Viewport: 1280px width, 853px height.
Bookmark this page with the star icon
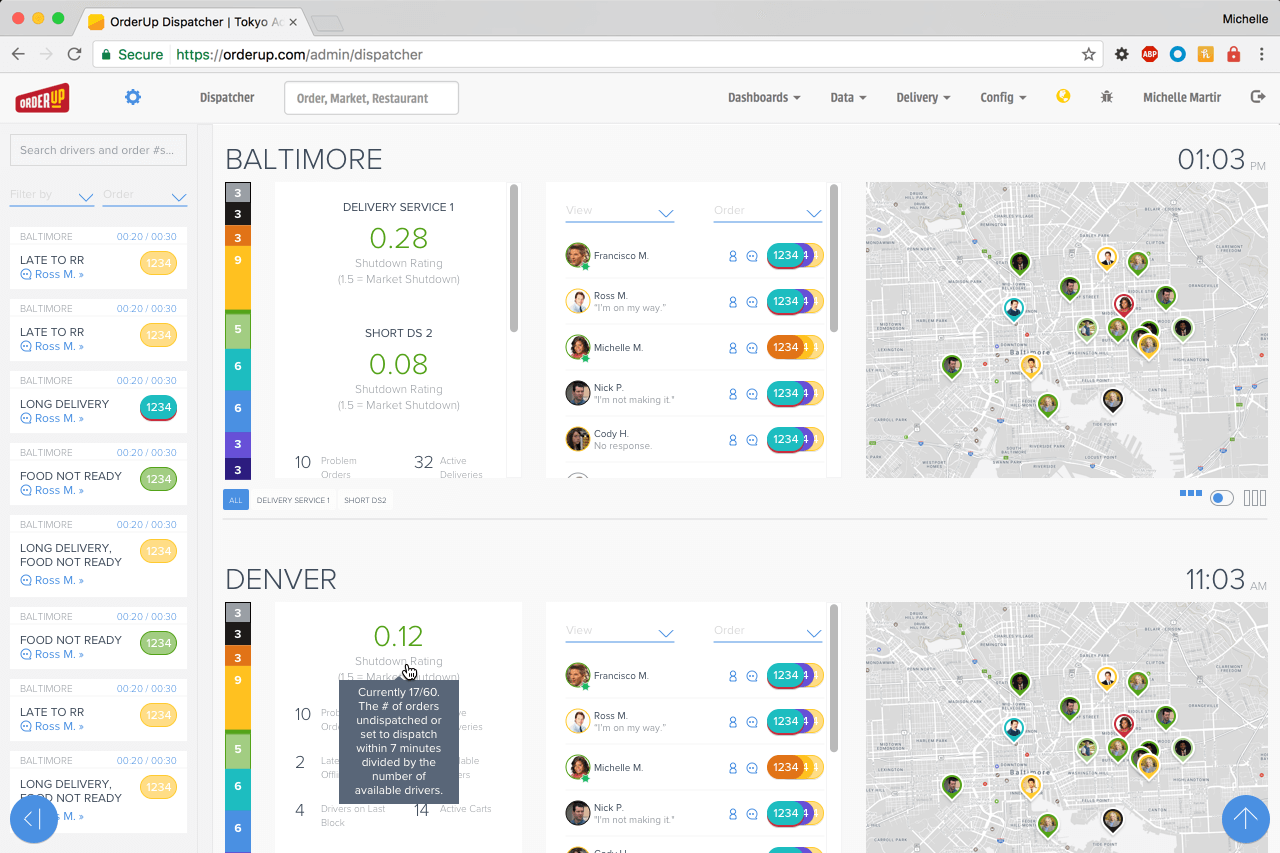[x=1089, y=54]
